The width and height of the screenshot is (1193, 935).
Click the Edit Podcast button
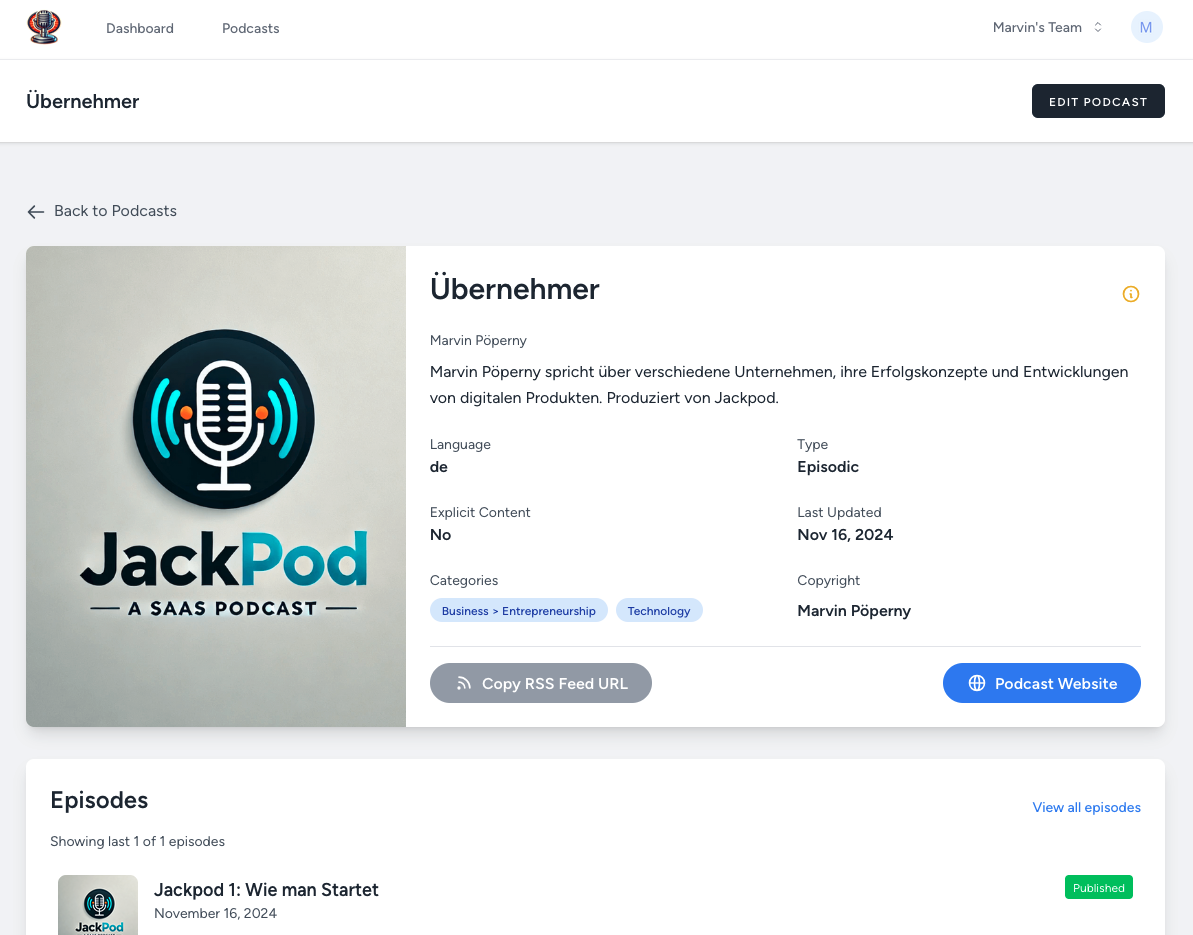coord(1098,101)
